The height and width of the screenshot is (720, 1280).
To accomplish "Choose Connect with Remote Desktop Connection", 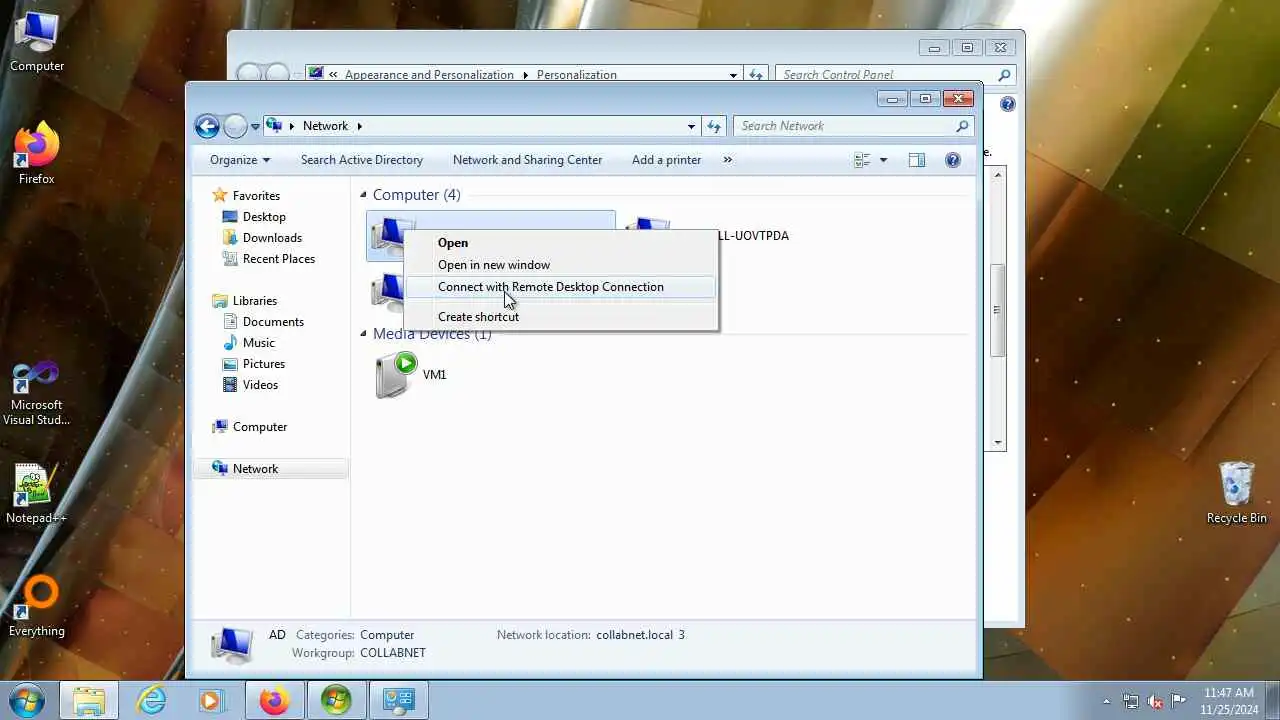I will click(x=561, y=287).
